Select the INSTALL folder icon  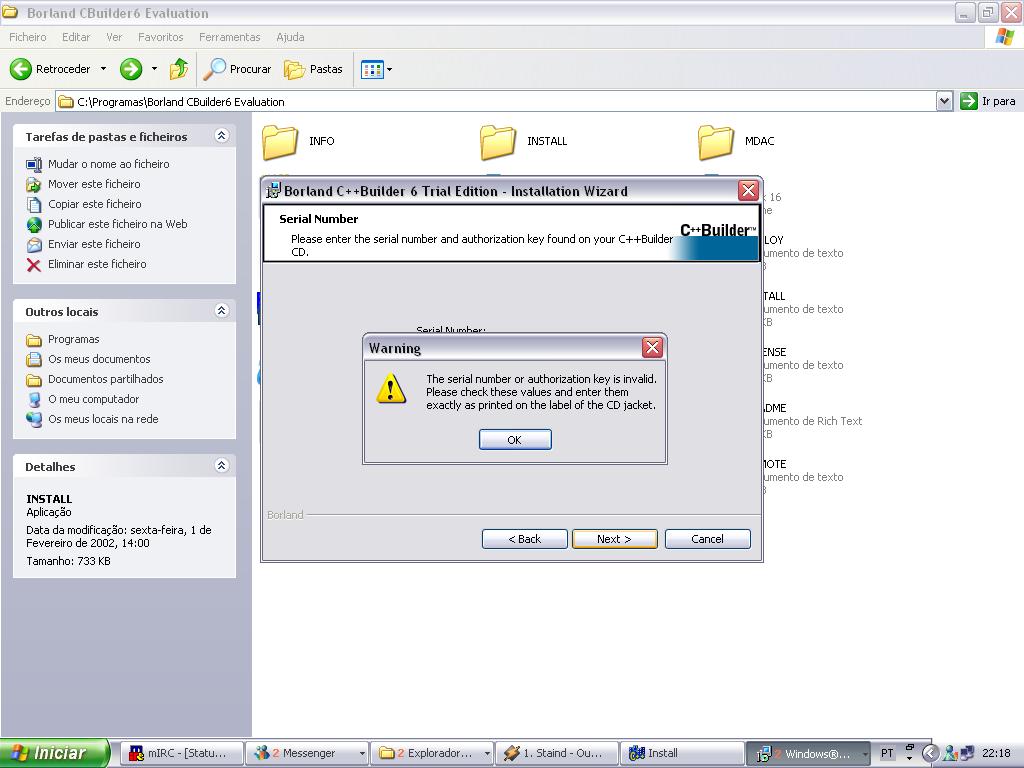click(x=498, y=142)
